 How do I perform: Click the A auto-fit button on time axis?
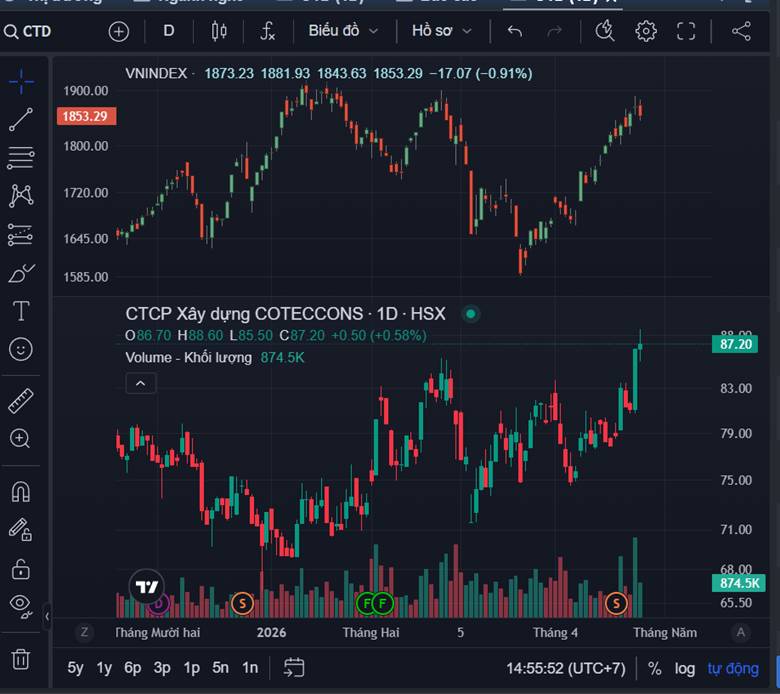[x=741, y=632]
